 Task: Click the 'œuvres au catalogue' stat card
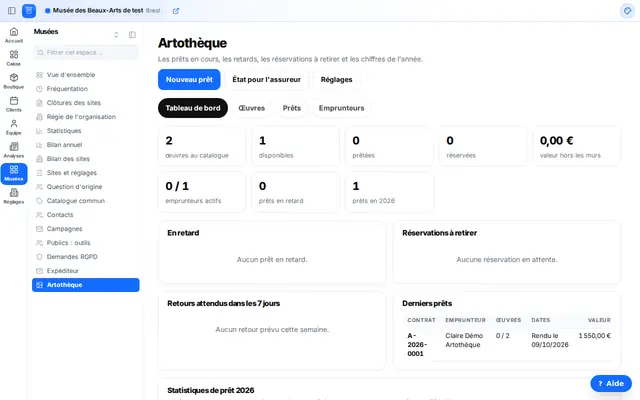pyautogui.click(x=202, y=147)
